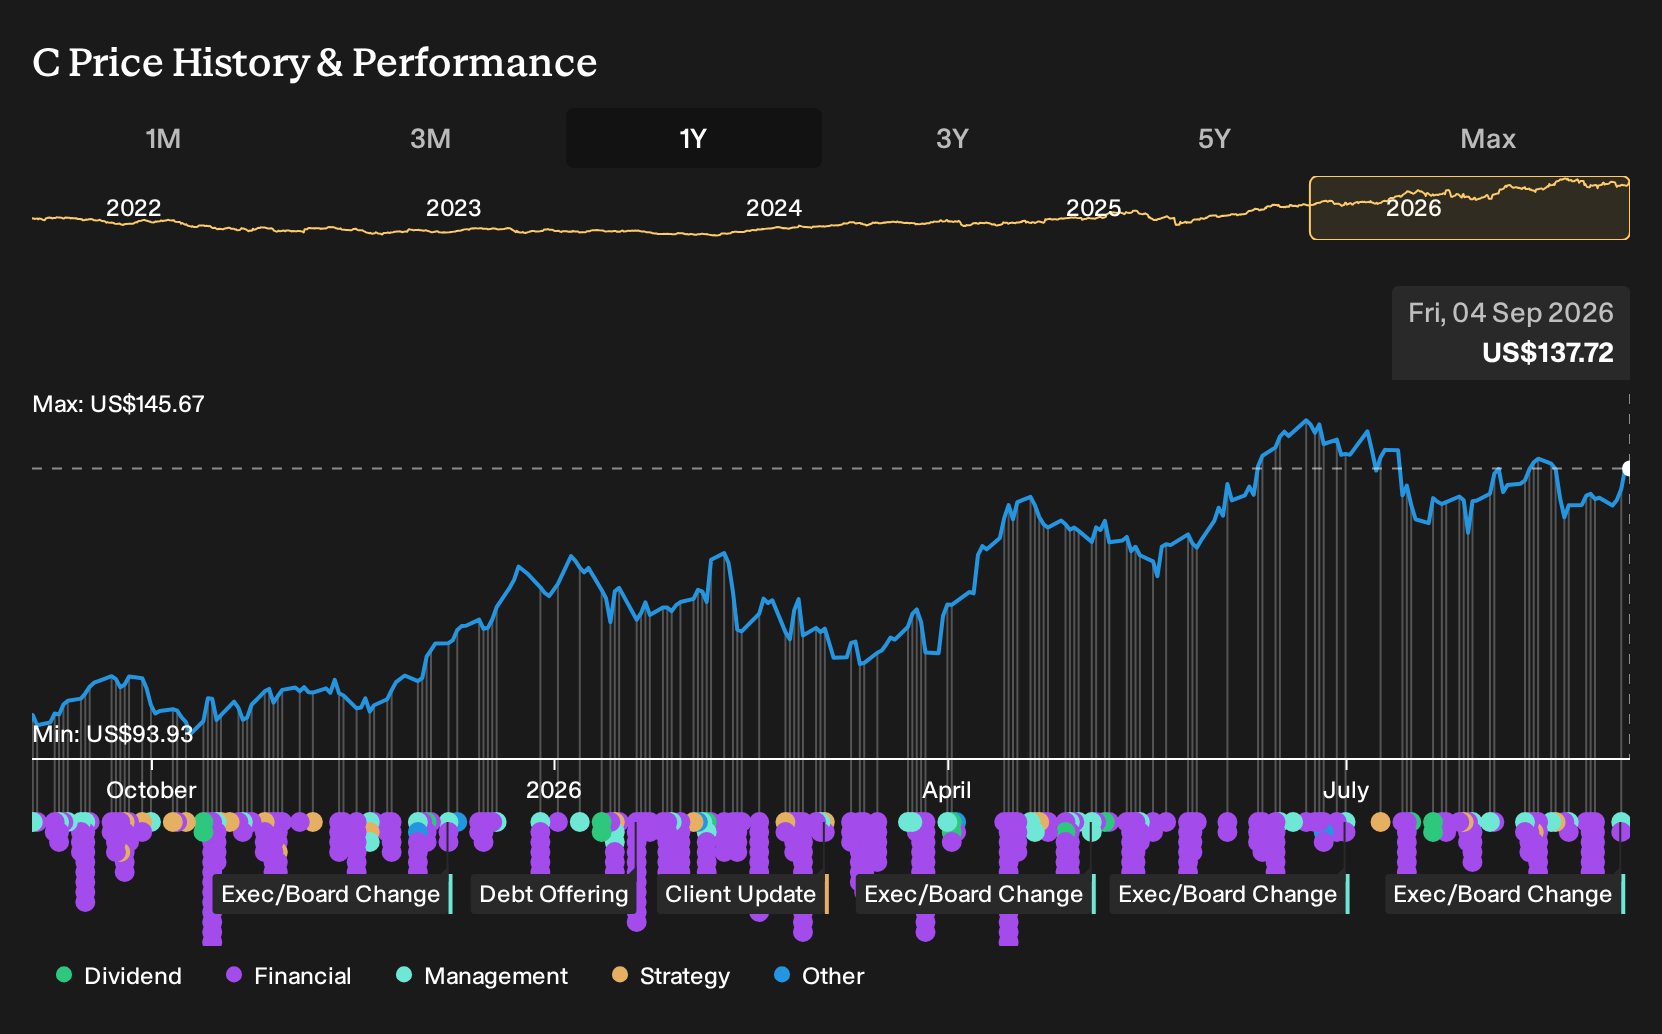This screenshot has height=1034, width=1662.
Task: Click the white current price point marker
Action: pos(1628,468)
